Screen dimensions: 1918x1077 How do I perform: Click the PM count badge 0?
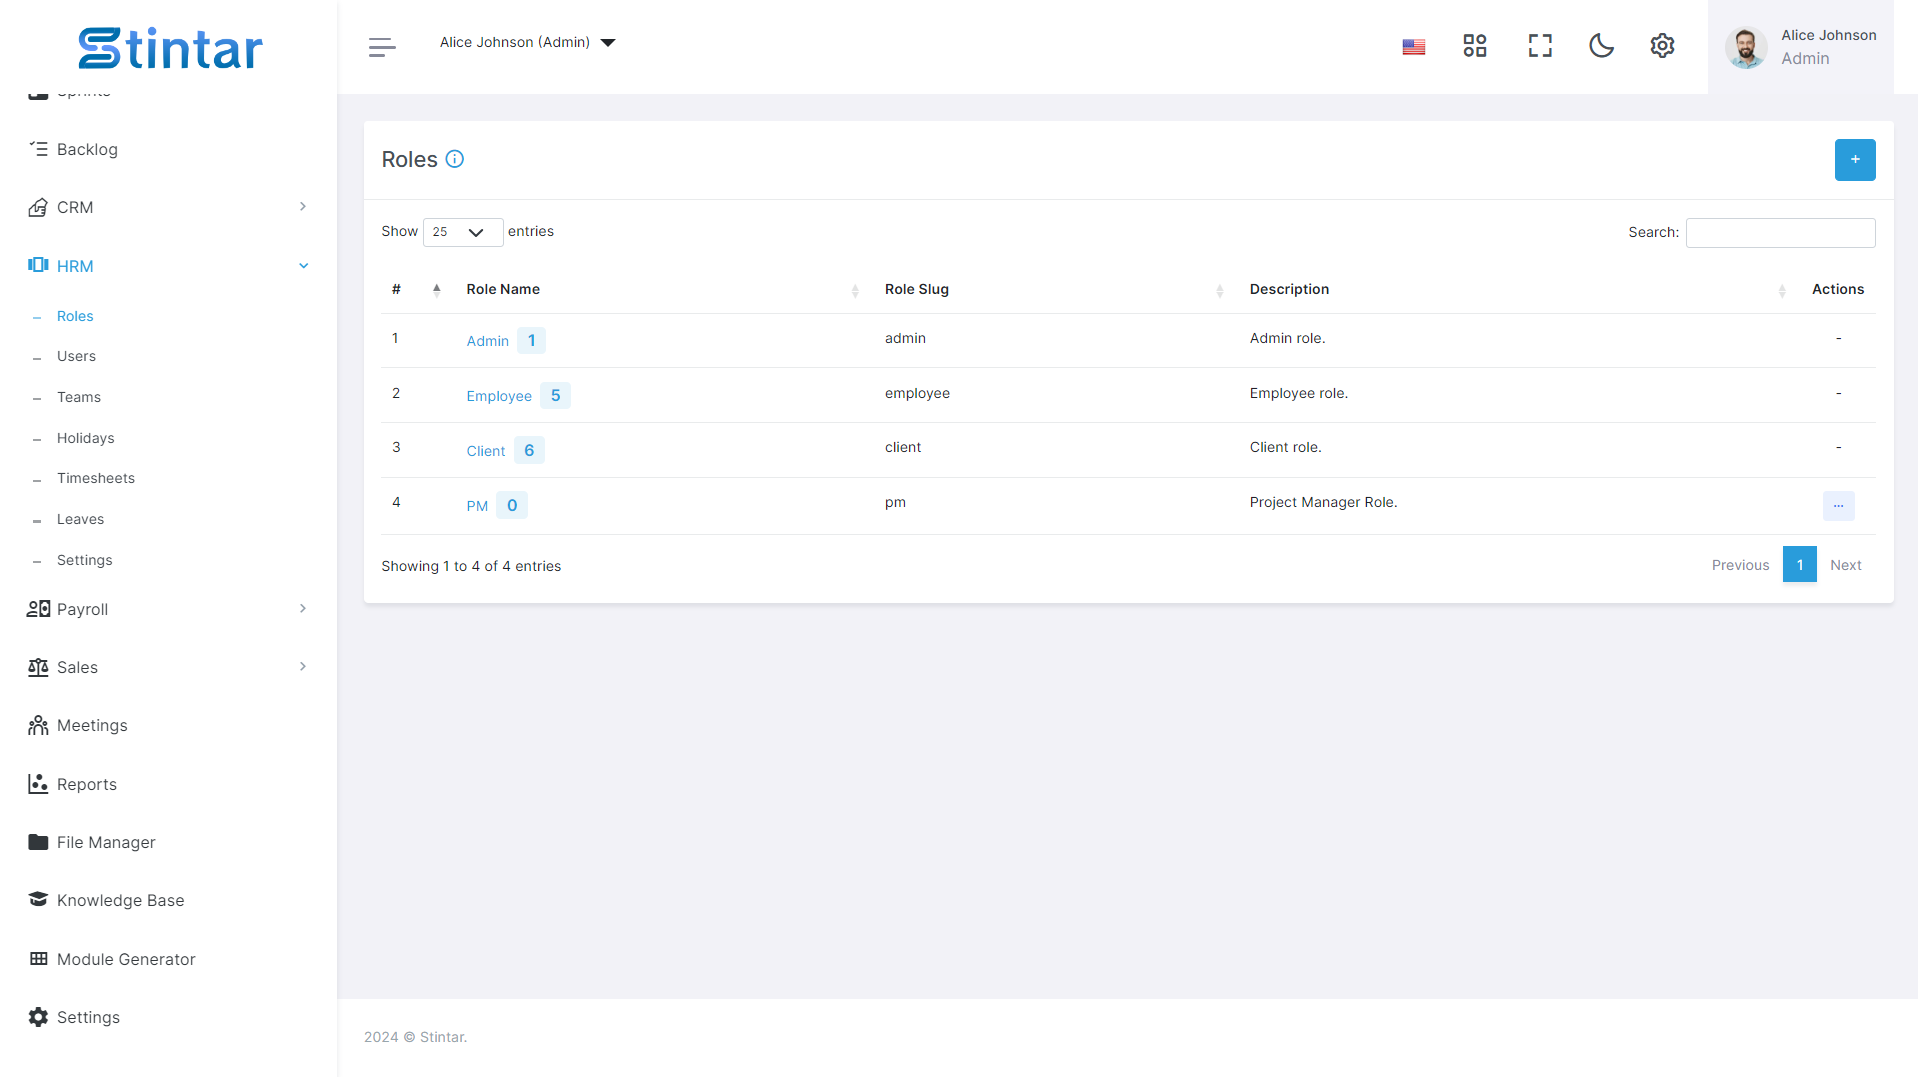[512, 506]
